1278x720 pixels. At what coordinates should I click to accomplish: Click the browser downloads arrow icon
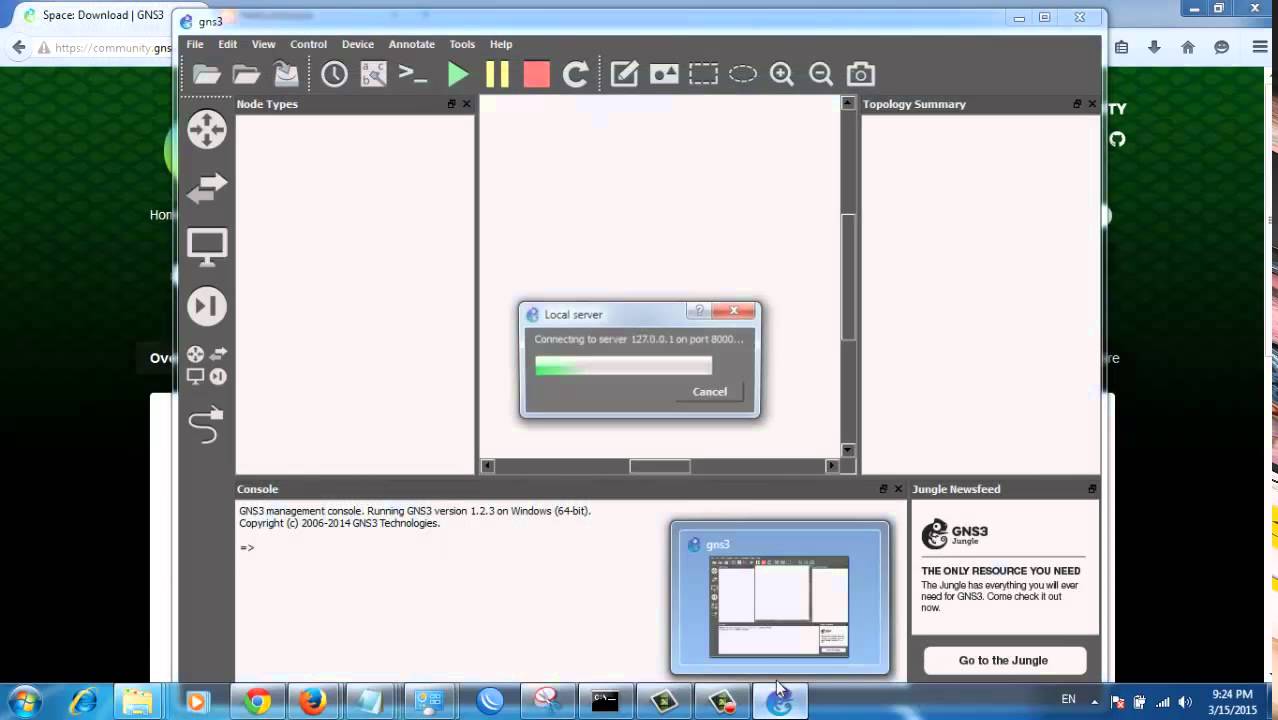pyautogui.click(x=1154, y=47)
